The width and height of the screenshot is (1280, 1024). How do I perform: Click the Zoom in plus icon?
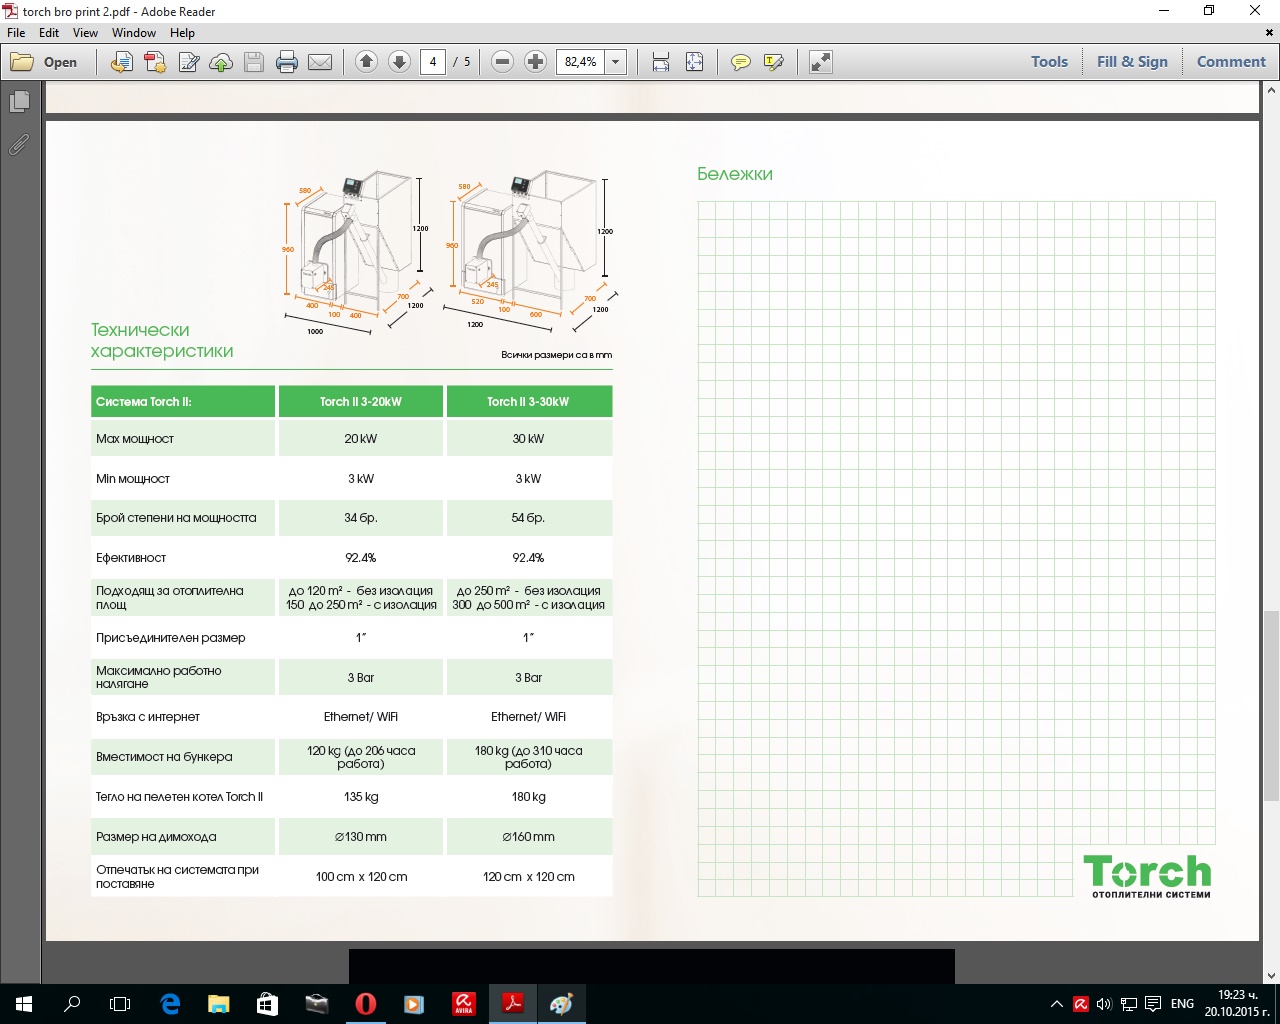point(536,62)
